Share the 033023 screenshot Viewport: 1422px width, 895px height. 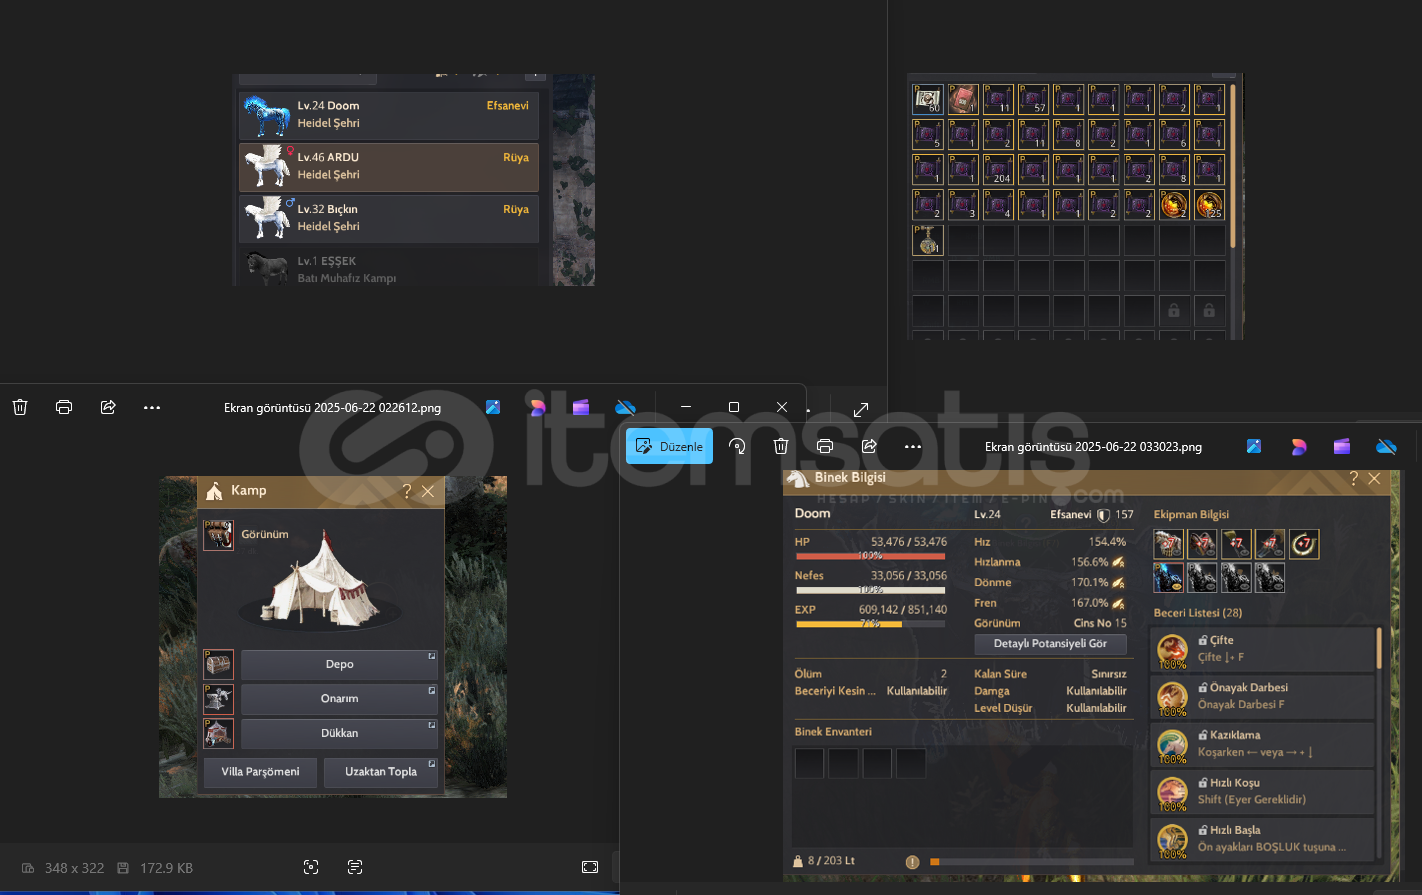(x=869, y=446)
